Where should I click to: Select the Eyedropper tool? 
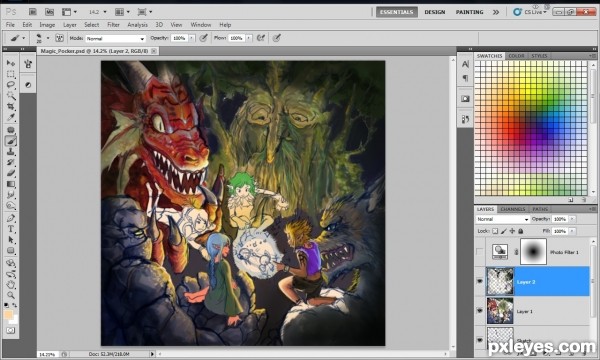pos(11,117)
